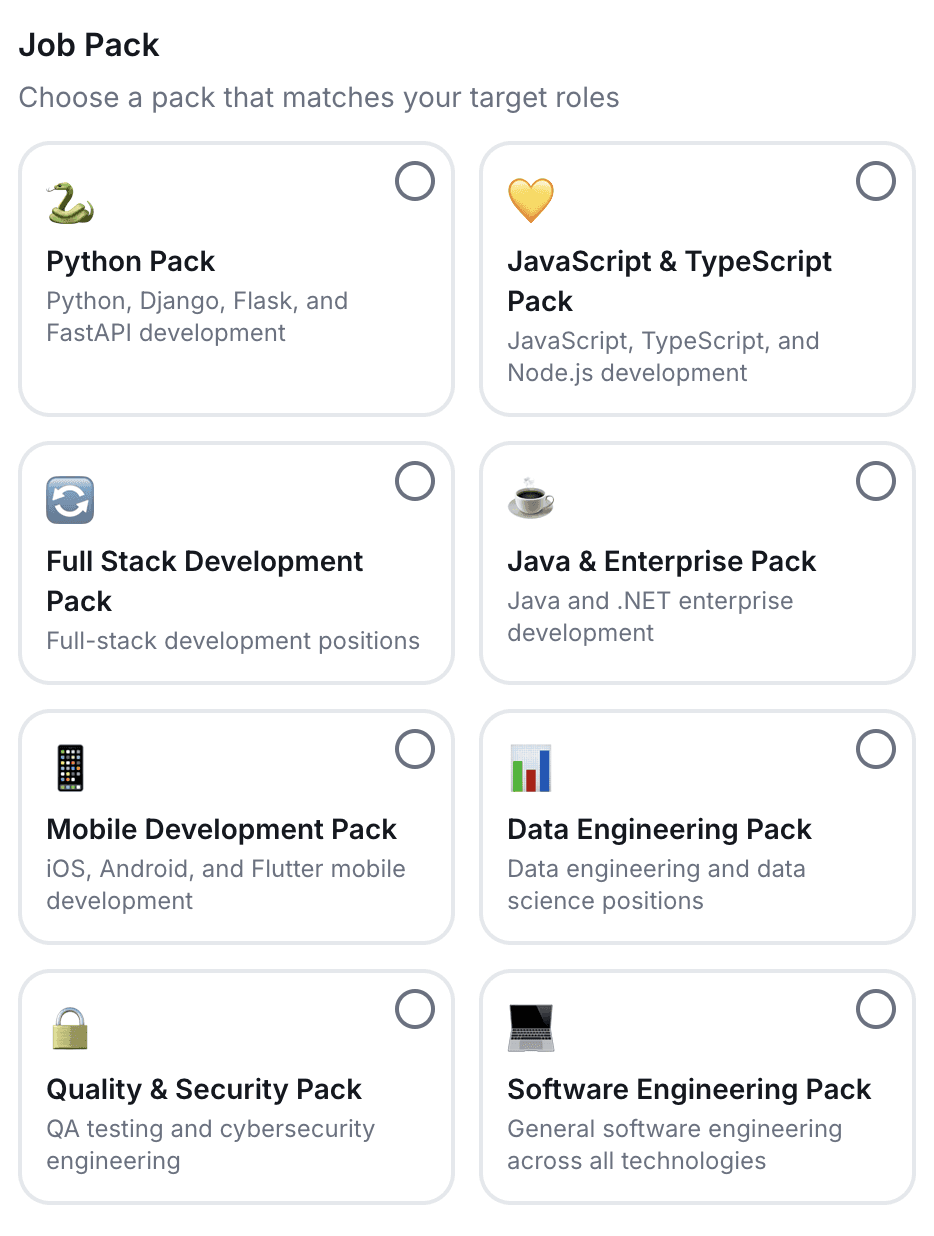Click the snake icon on Python Pack

coord(70,201)
